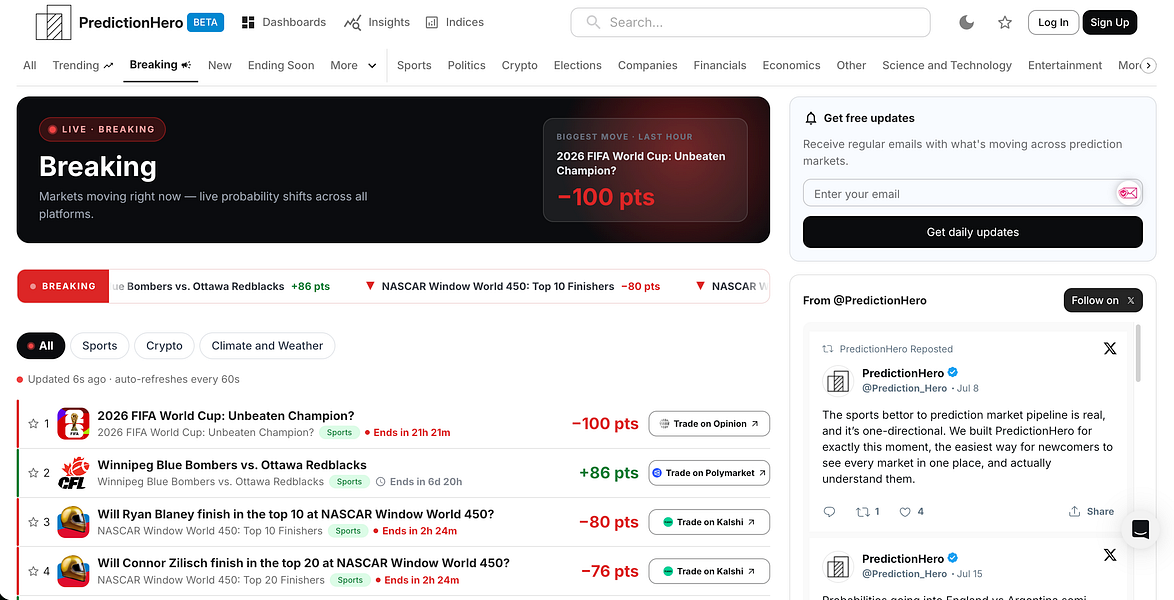Screen dimensions: 1174x600
Task: Select the Trending tab
Action: tap(83, 65)
